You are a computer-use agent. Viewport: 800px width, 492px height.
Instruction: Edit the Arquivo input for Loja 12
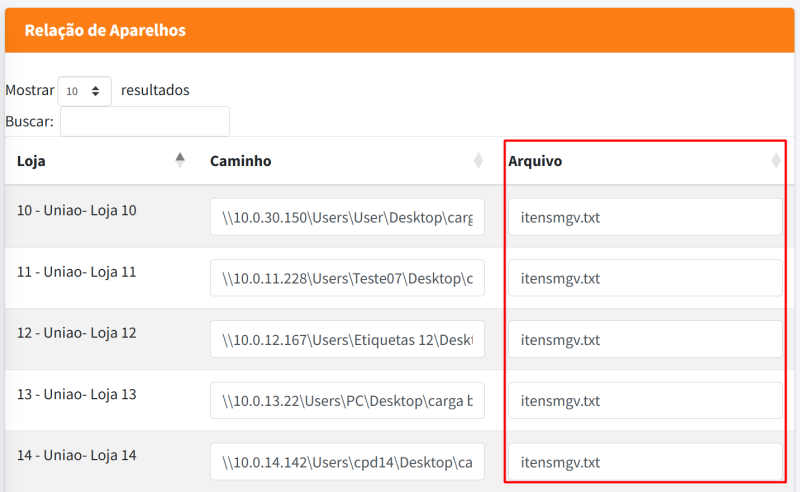coord(644,340)
